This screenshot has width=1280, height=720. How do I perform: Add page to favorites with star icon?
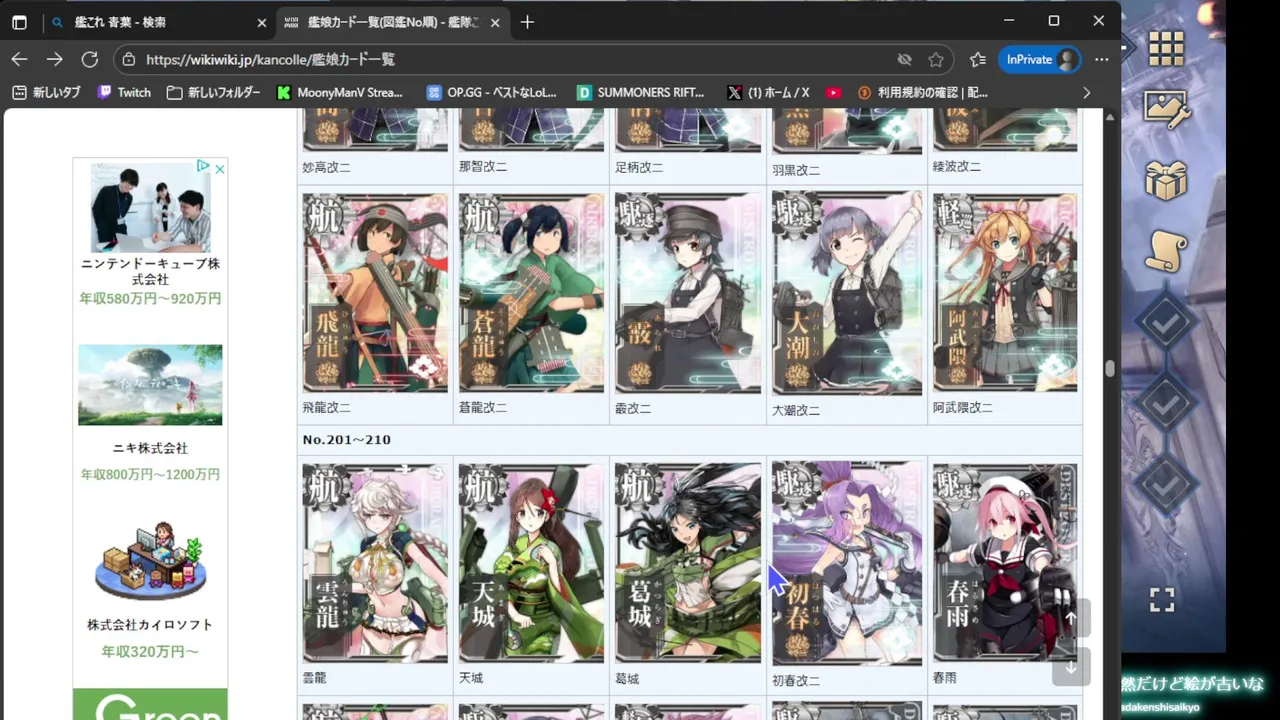936,60
